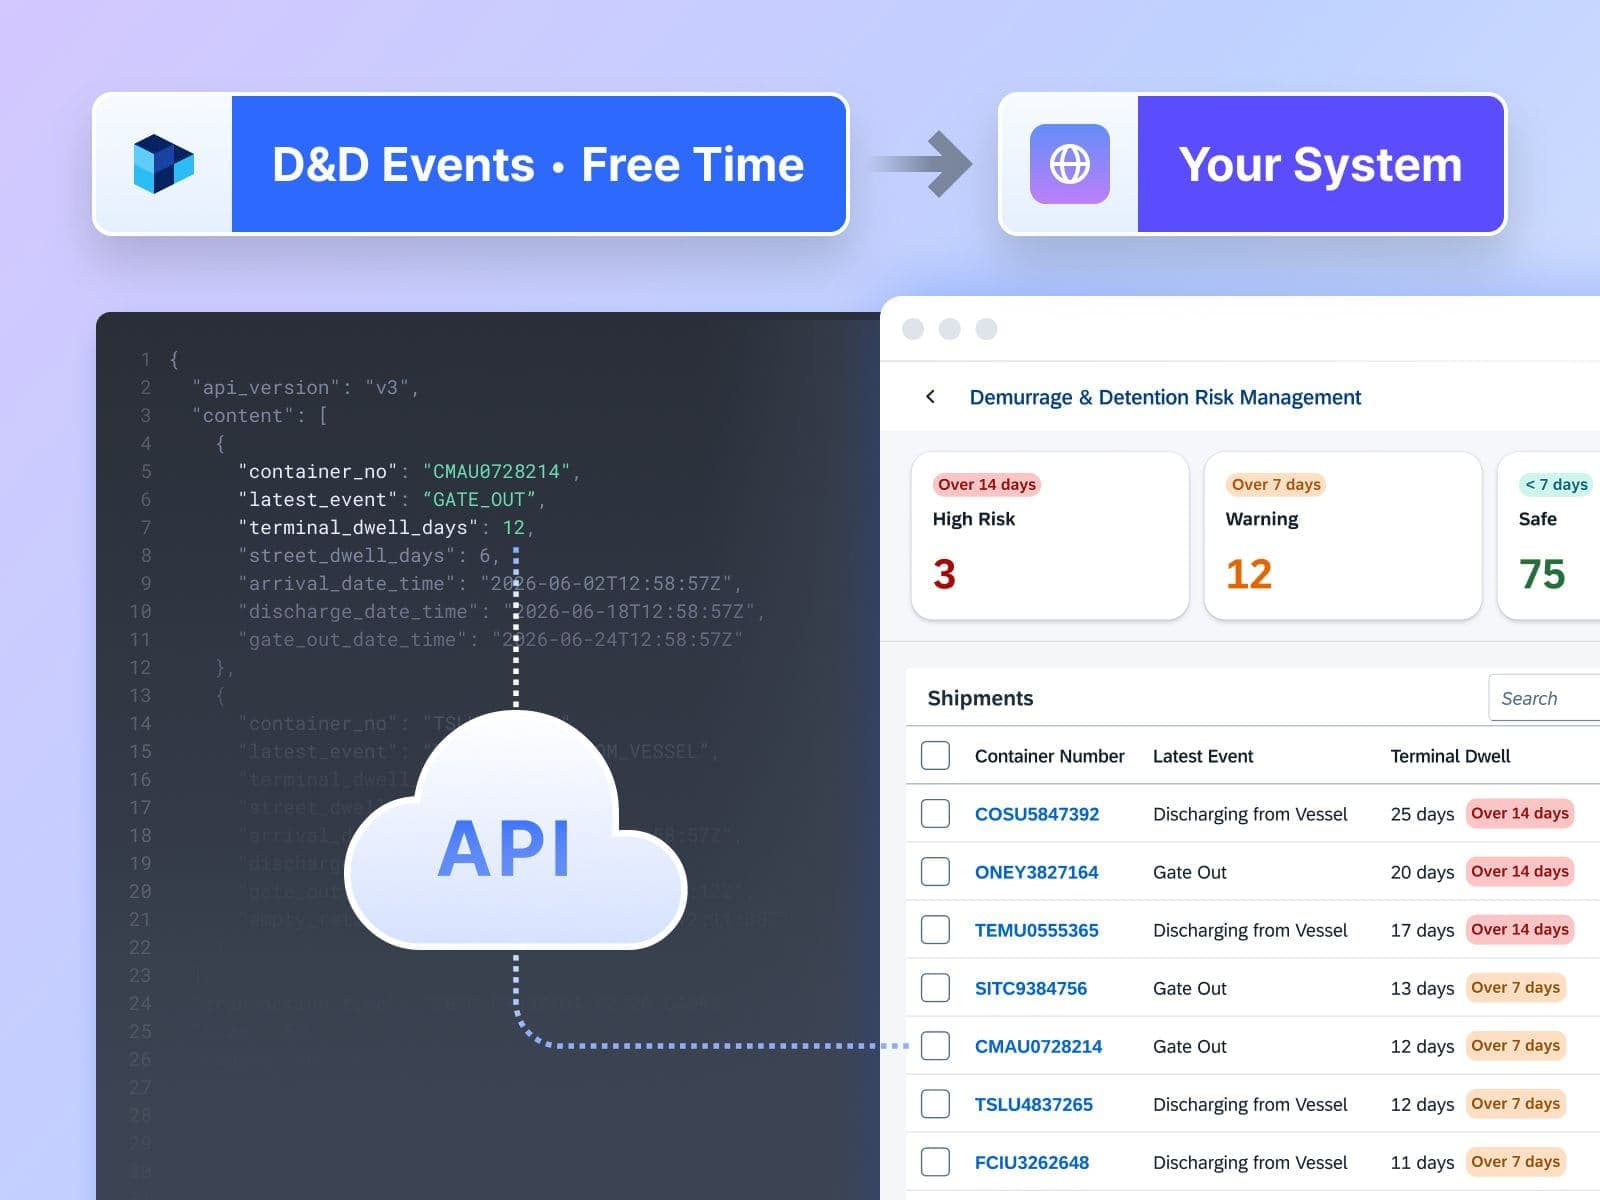Click the first gray window control dot

point(913,329)
